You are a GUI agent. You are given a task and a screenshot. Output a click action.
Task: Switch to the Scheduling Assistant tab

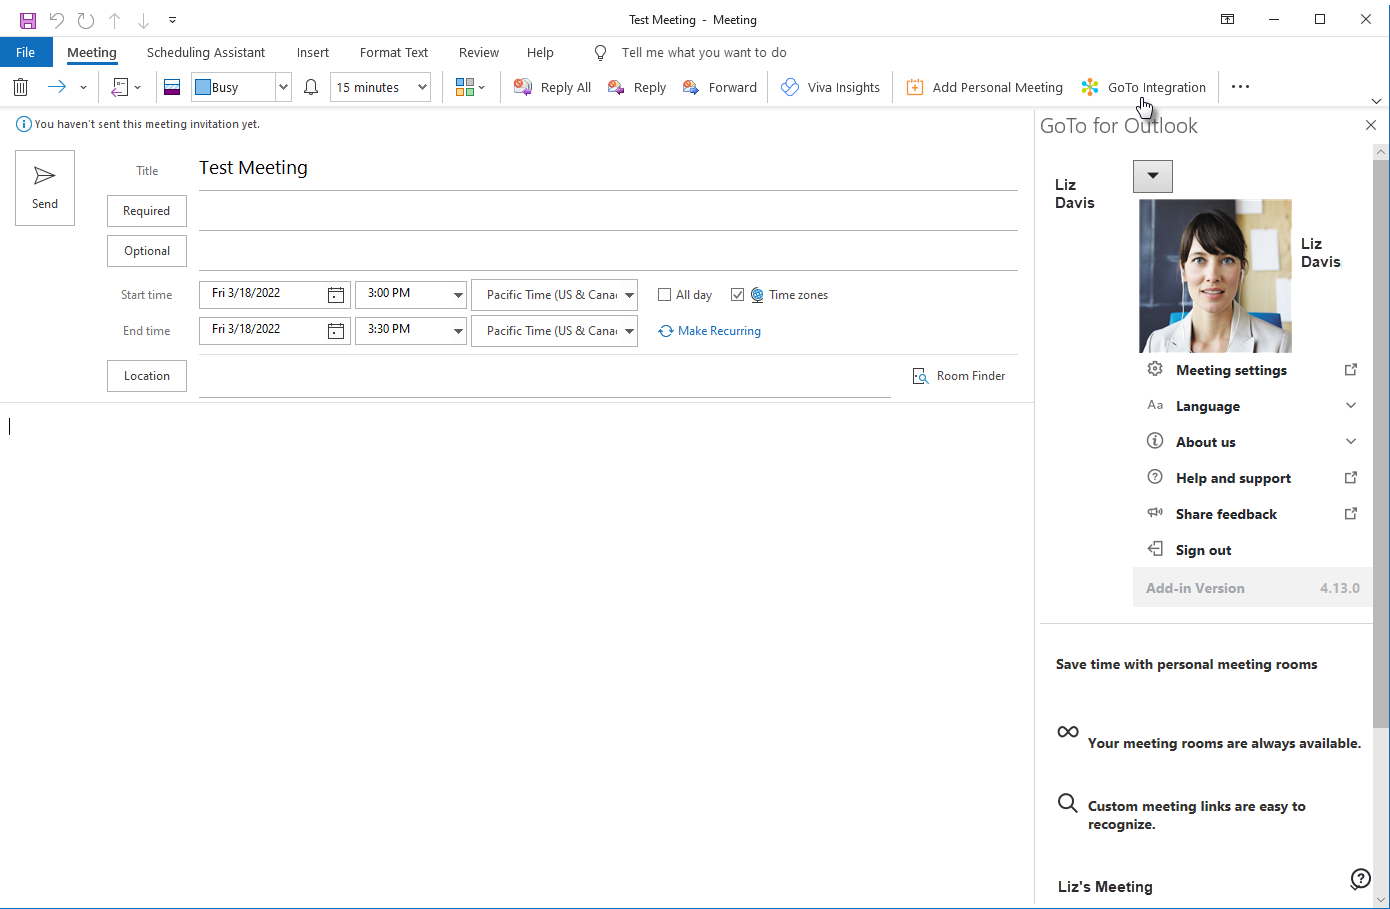click(206, 53)
